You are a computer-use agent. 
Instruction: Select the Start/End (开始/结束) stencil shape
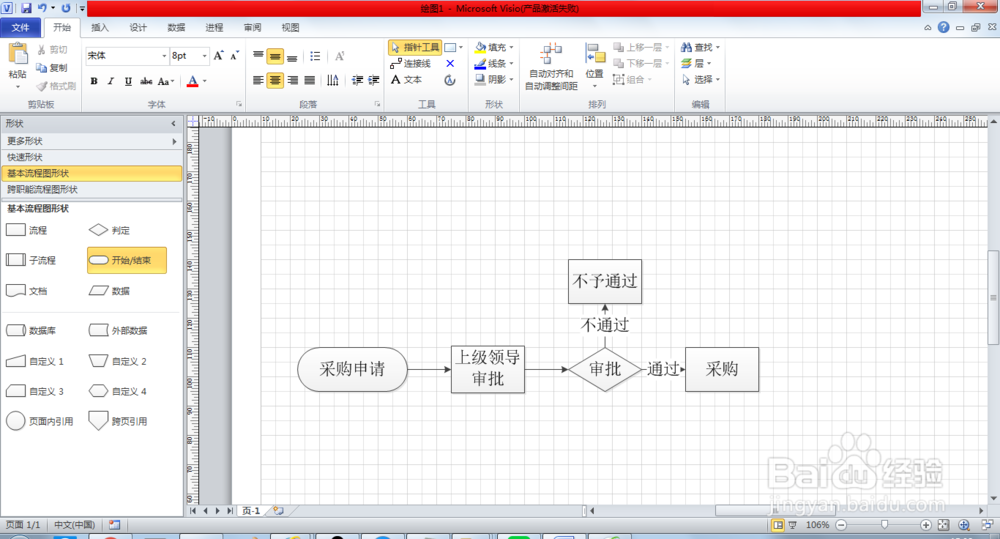coord(127,260)
